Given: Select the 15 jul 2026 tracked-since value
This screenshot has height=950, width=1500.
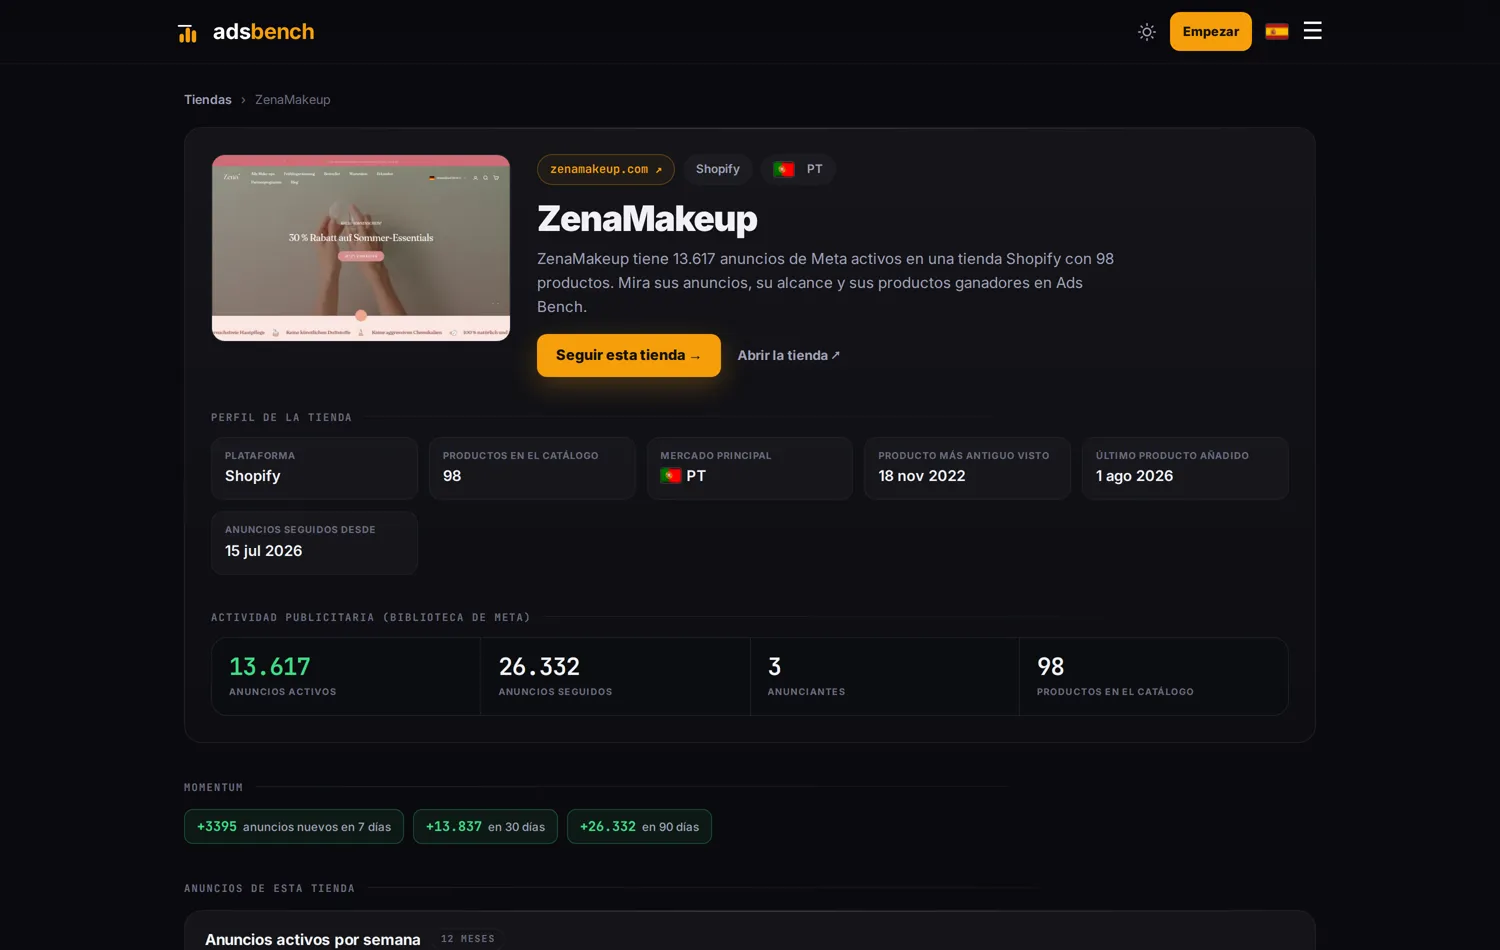Looking at the screenshot, I should pyautogui.click(x=264, y=551).
